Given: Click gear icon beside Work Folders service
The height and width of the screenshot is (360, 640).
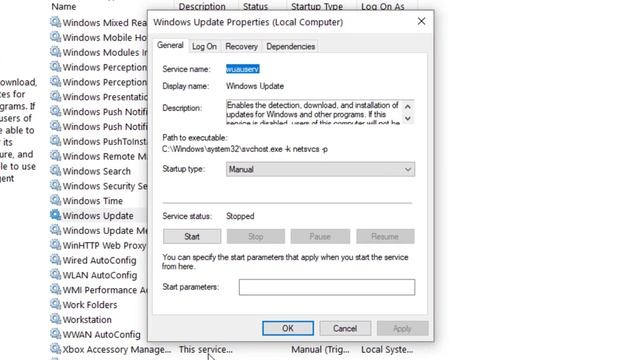Looking at the screenshot, I should tap(55, 304).
